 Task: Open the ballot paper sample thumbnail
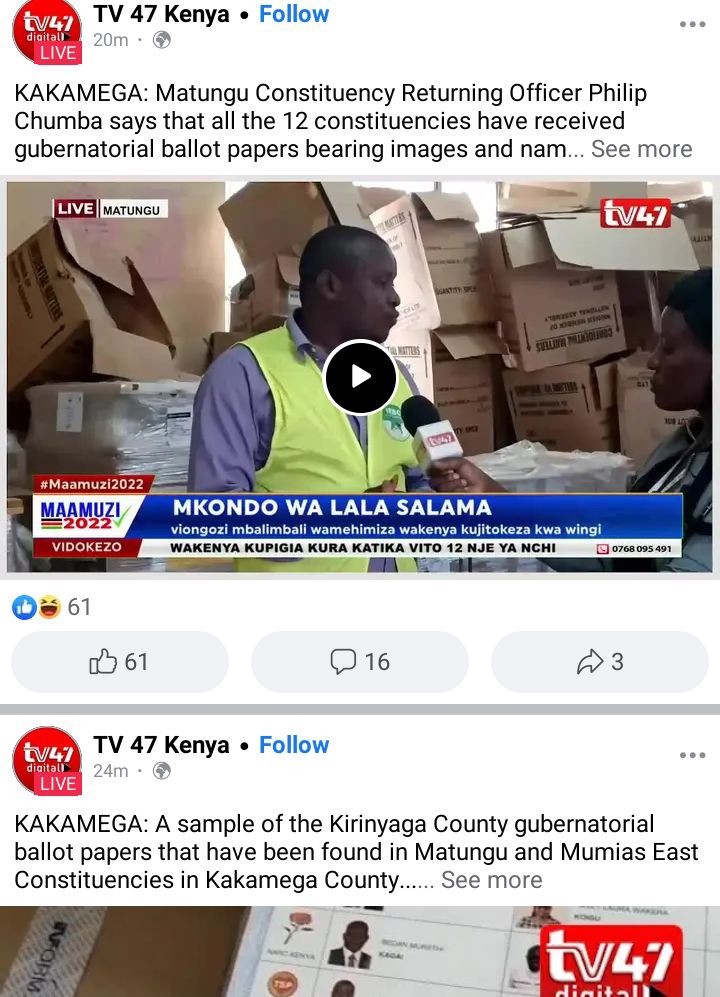point(360,951)
